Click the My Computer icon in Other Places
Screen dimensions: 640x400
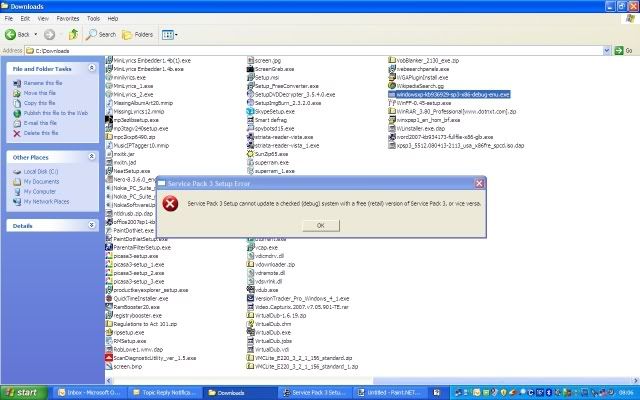coord(17,191)
